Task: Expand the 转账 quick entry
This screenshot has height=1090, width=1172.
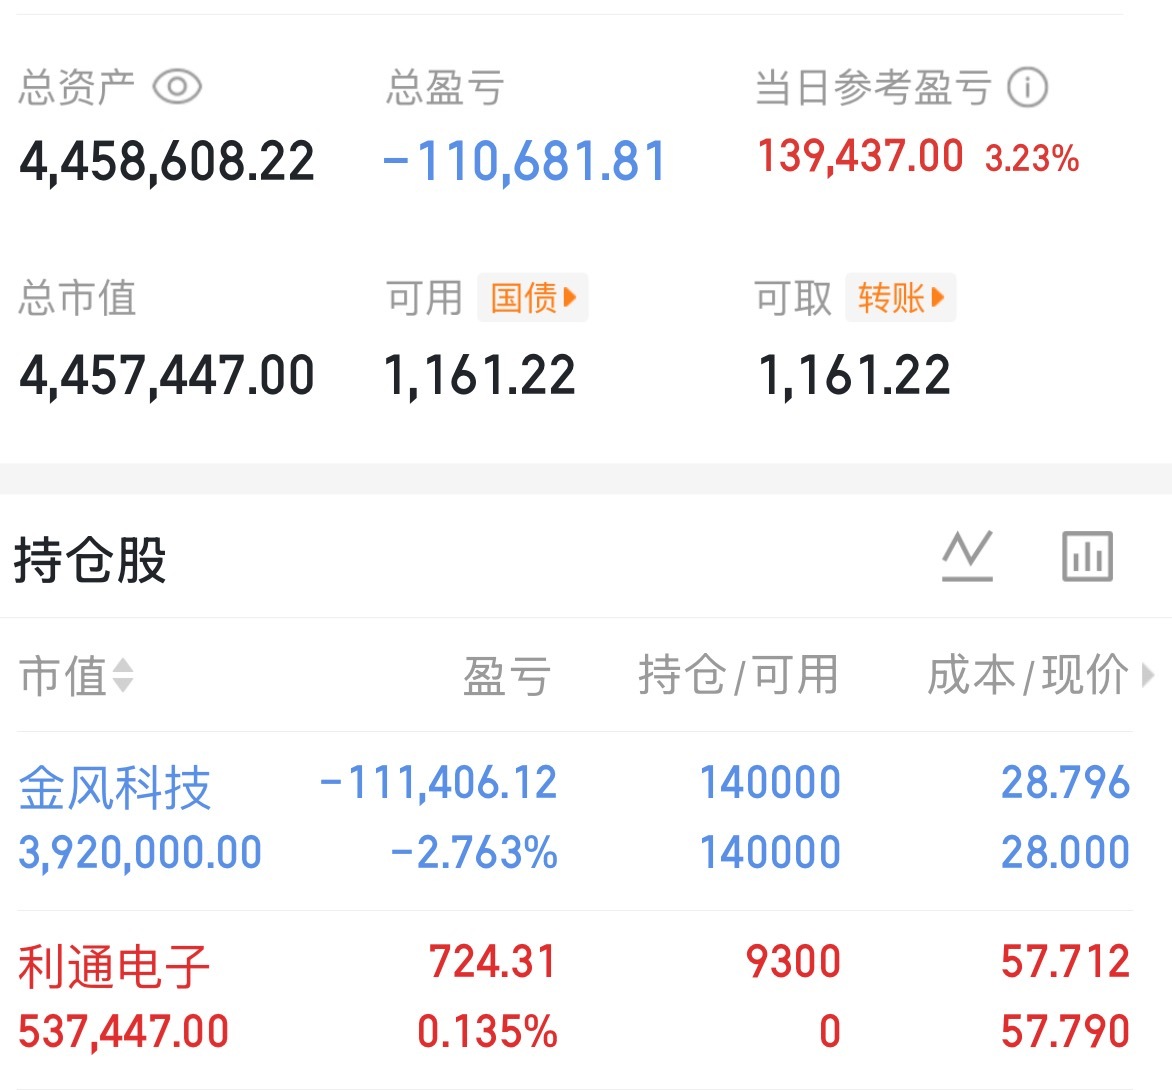Action: pos(899,297)
